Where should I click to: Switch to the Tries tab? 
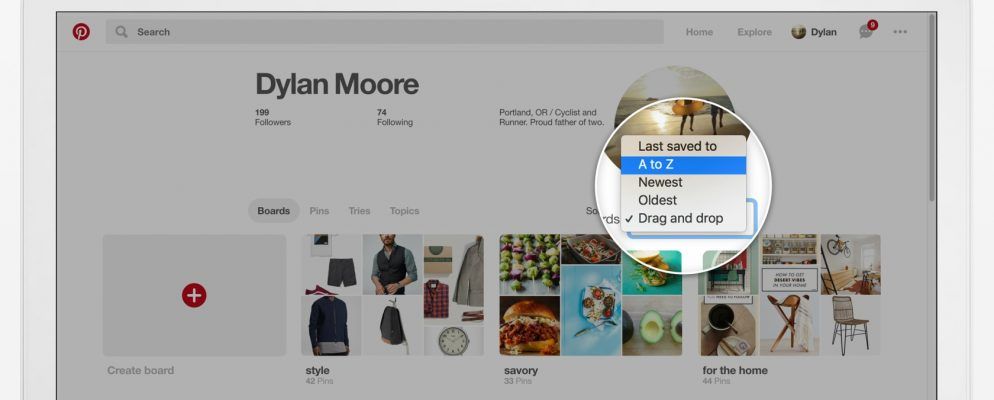coord(359,211)
